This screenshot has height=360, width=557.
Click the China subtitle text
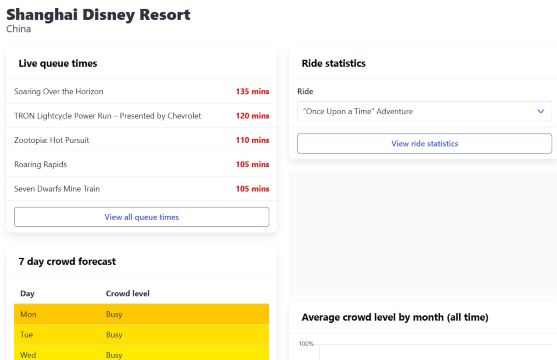point(18,29)
